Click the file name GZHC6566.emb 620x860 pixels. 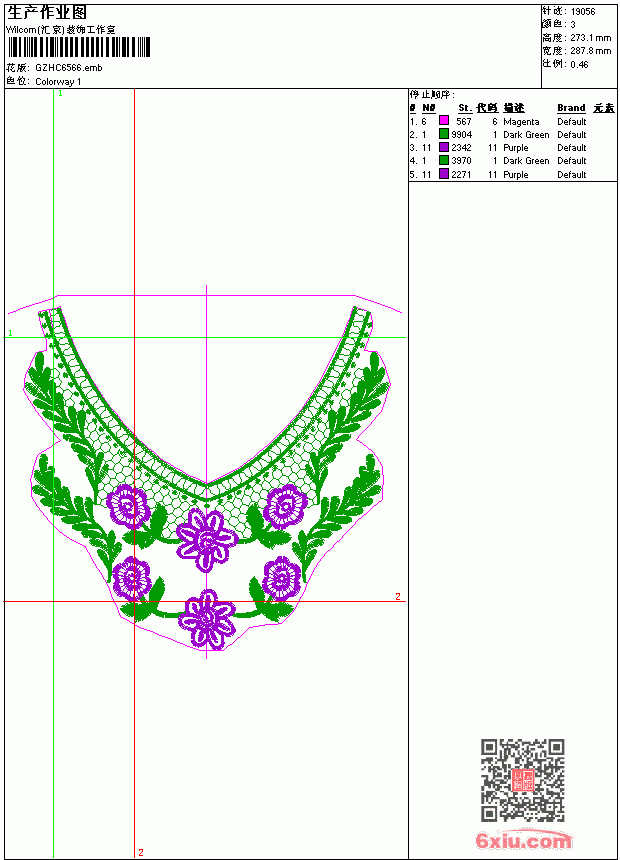69,68
